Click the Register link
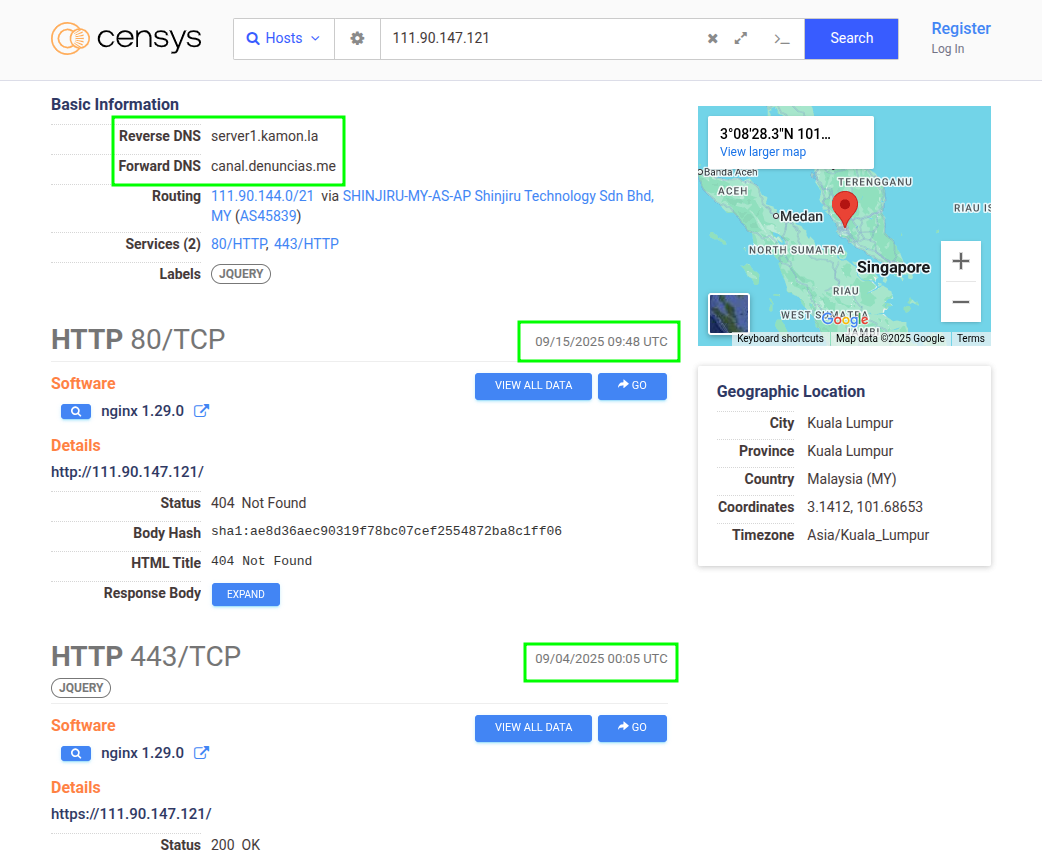This screenshot has width=1042, height=855. click(960, 29)
